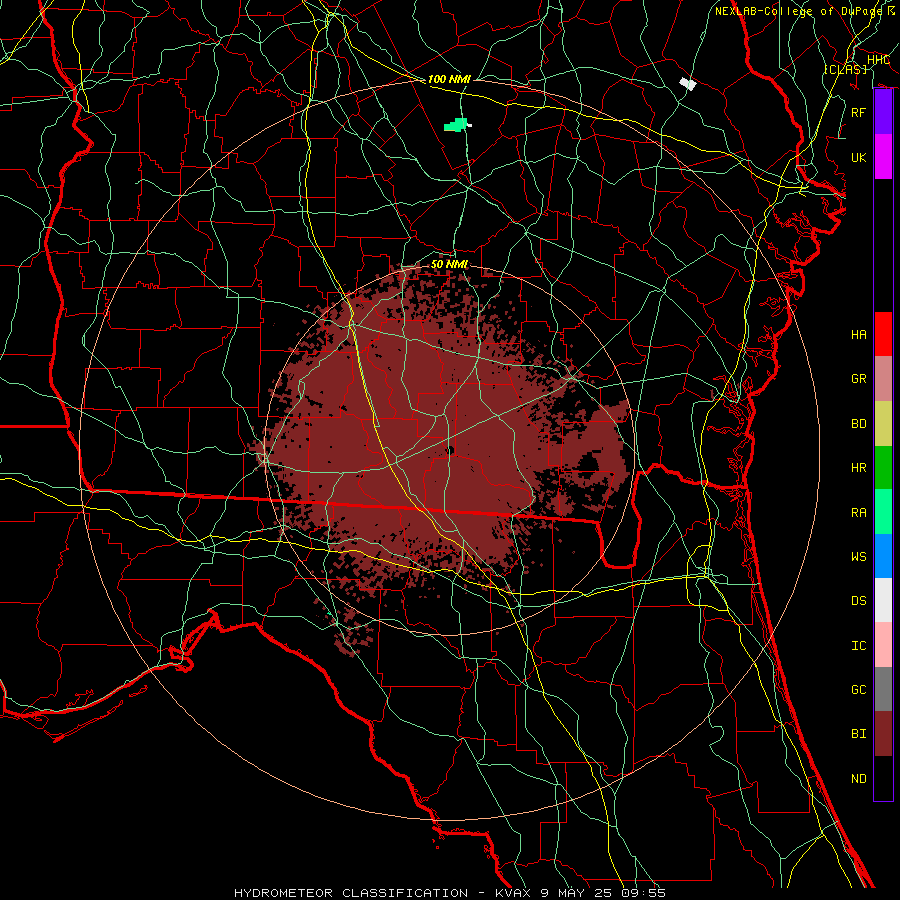Click the 'HR' legend label
The height and width of the screenshot is (900, 900).
pos(859,468)
